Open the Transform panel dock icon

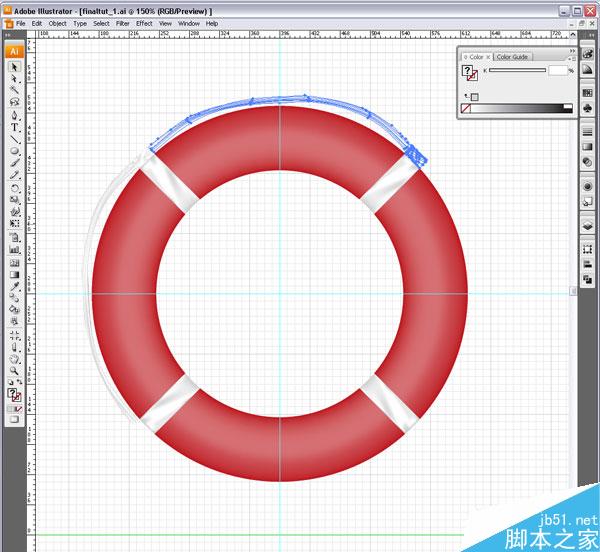[x=587, y=249]
